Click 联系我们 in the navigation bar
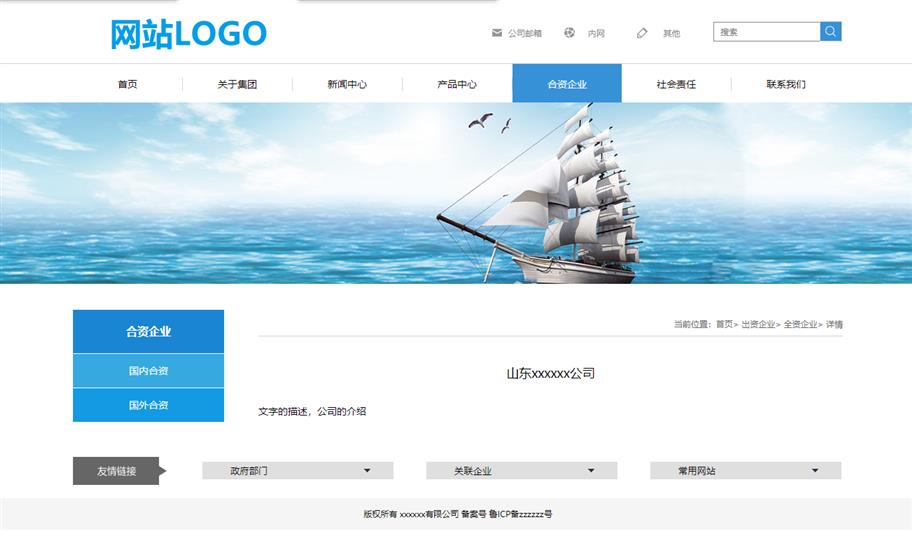 786,84
